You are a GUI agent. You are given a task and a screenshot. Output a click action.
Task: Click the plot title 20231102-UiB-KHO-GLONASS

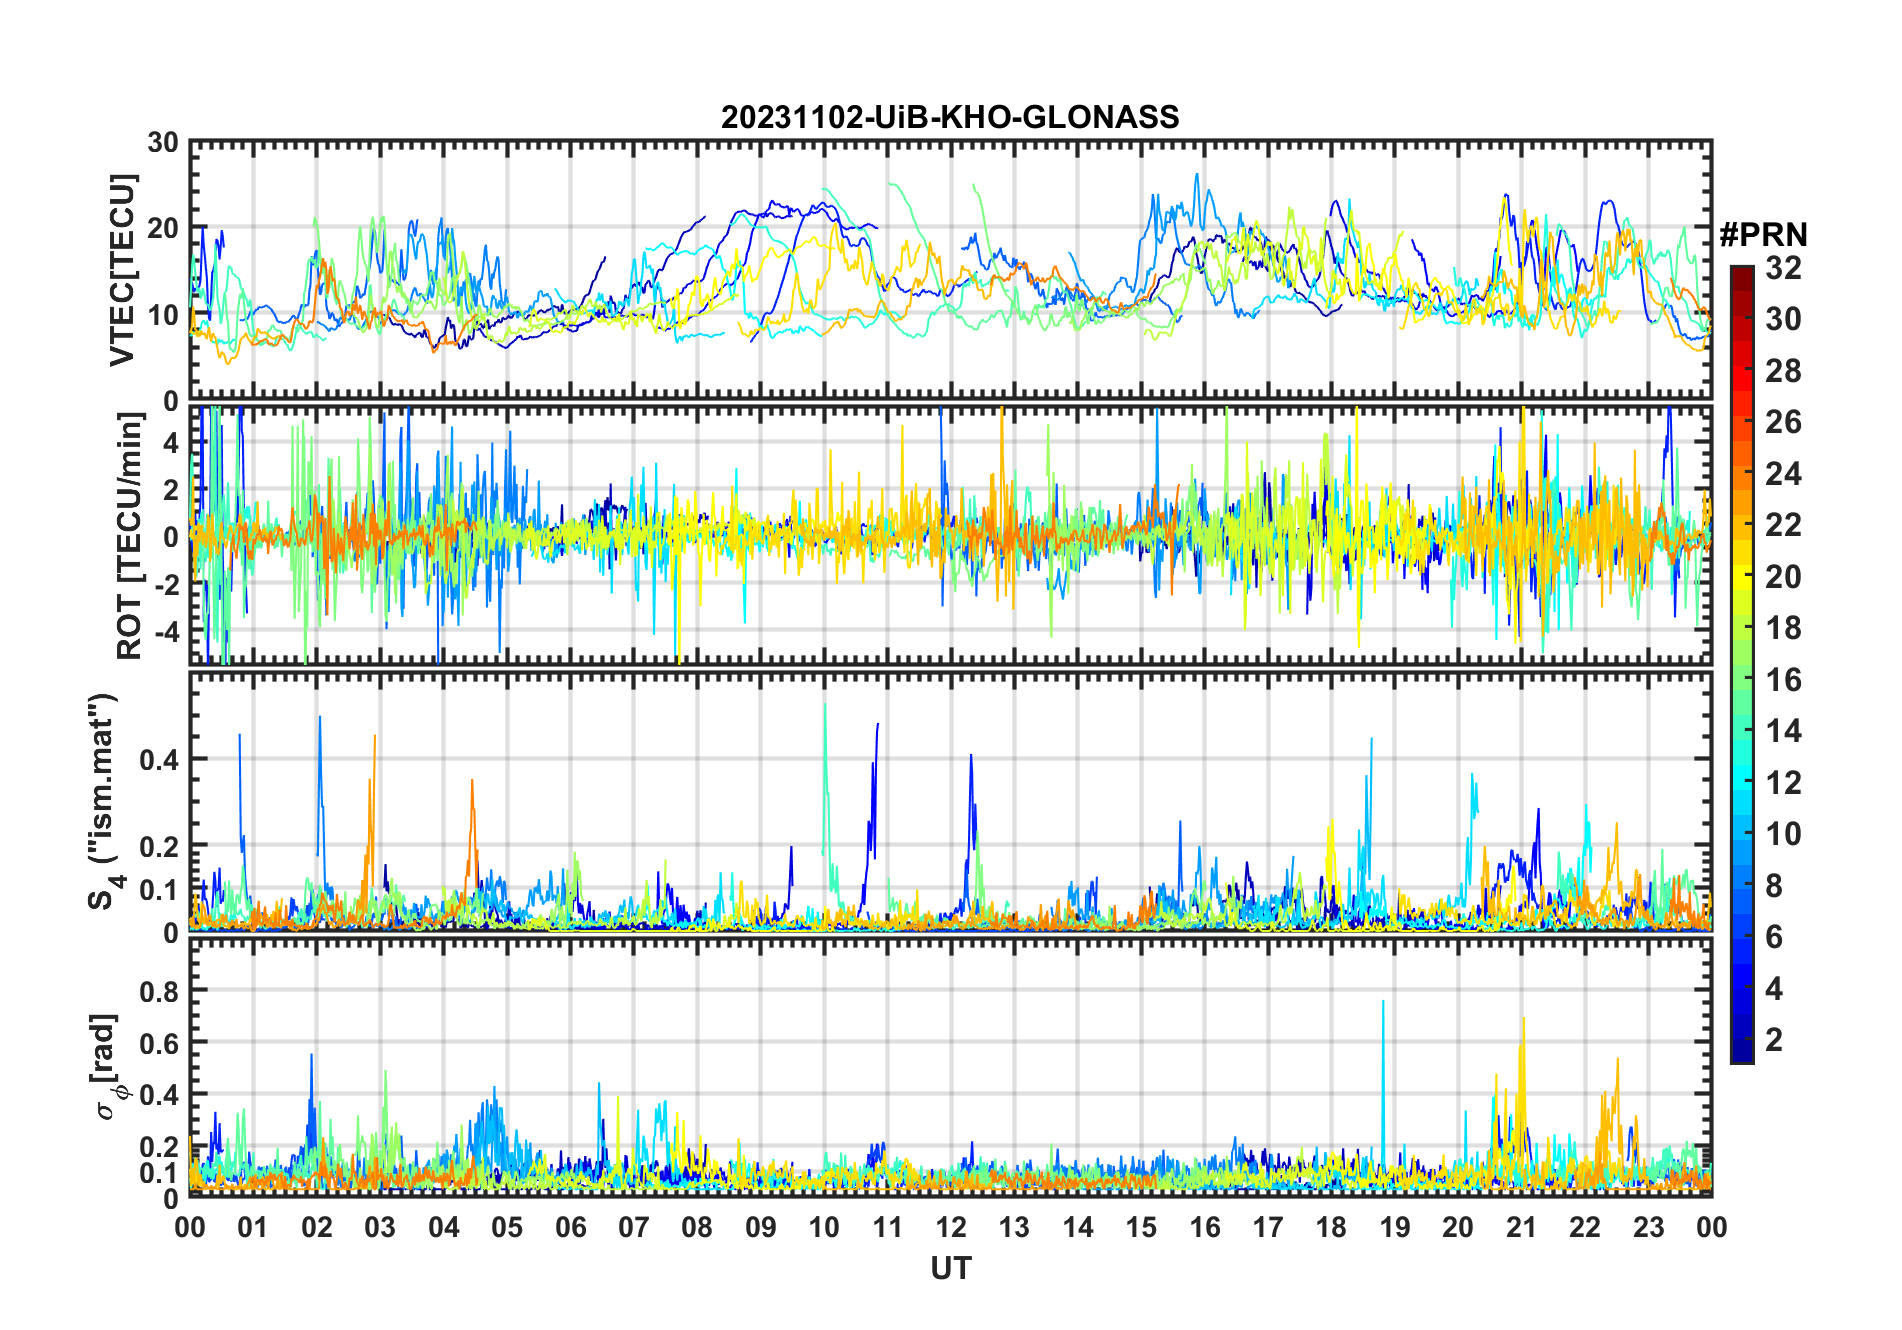(x=950, y=117)
